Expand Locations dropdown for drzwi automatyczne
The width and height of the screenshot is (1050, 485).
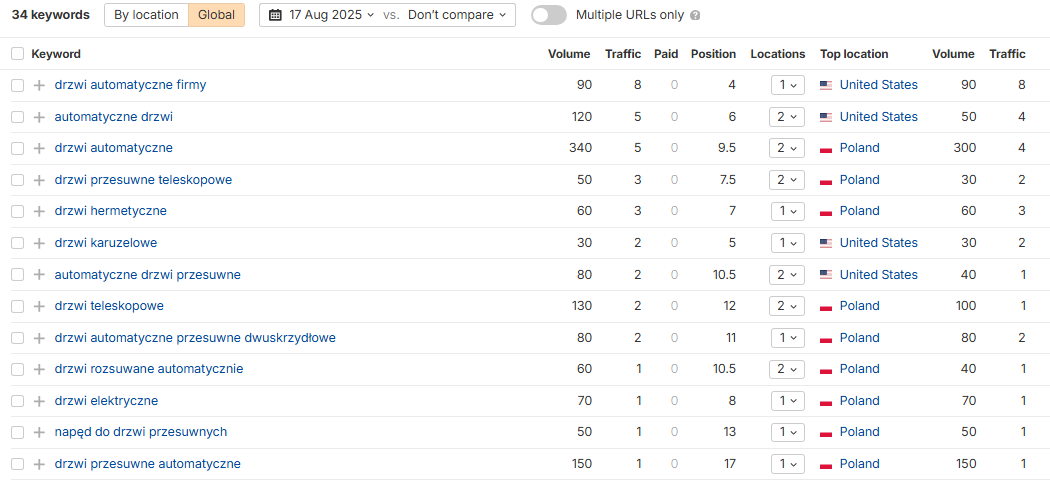(788, 148)
